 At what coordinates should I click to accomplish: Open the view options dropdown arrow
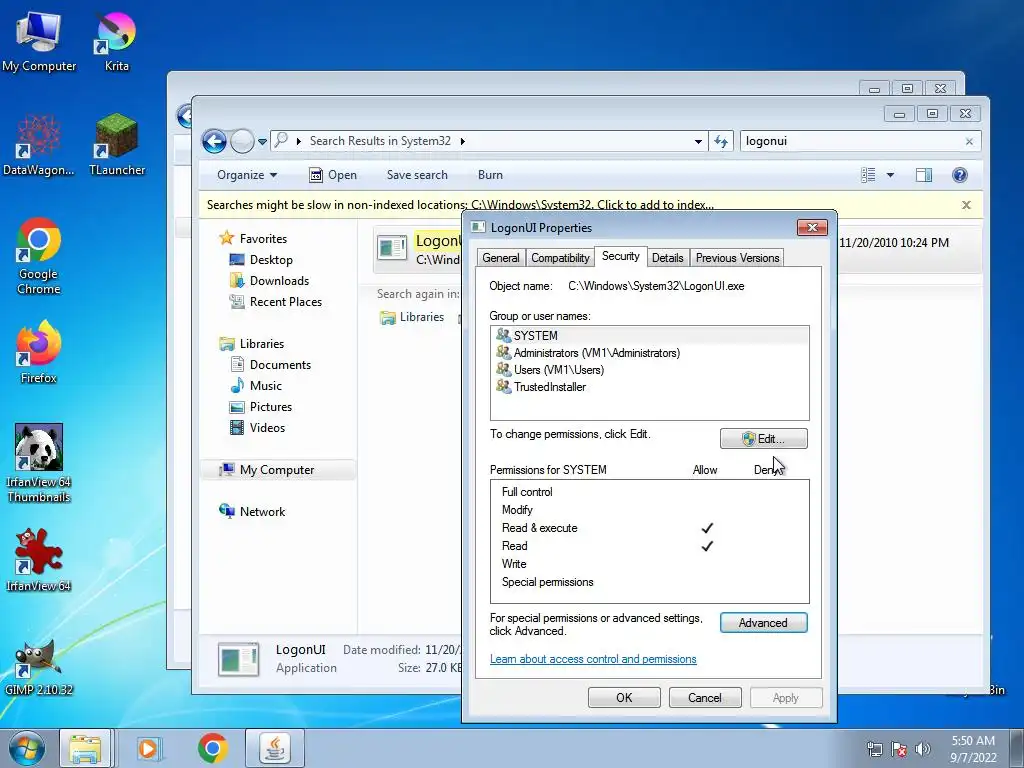click(x=890, y=175)
